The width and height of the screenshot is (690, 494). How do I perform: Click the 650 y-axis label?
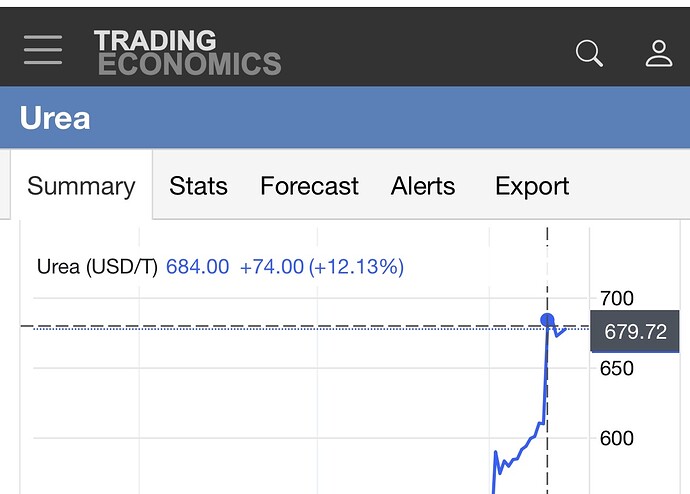point(616,368)
